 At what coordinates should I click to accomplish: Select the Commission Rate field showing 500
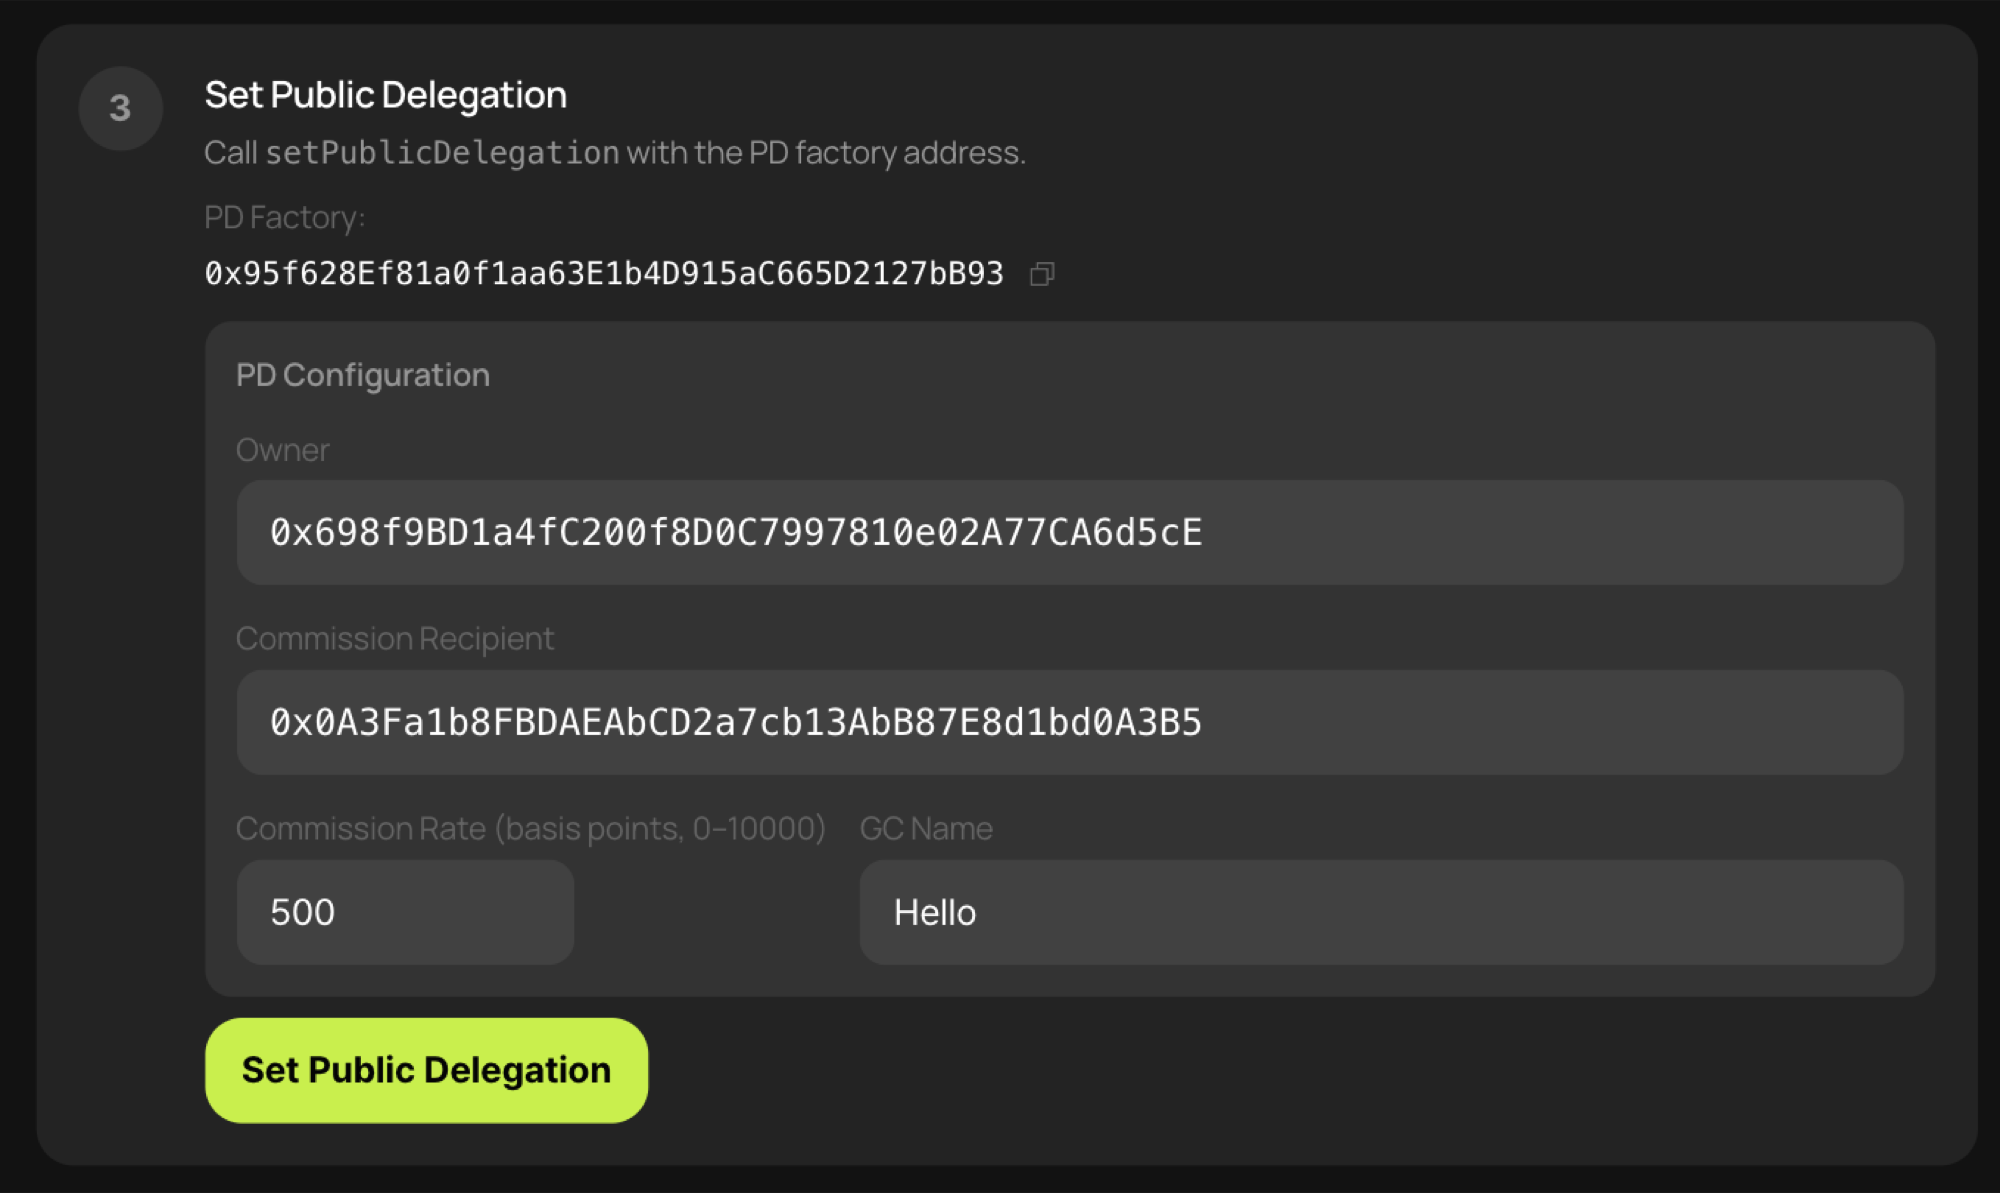(x=405, y=912)
